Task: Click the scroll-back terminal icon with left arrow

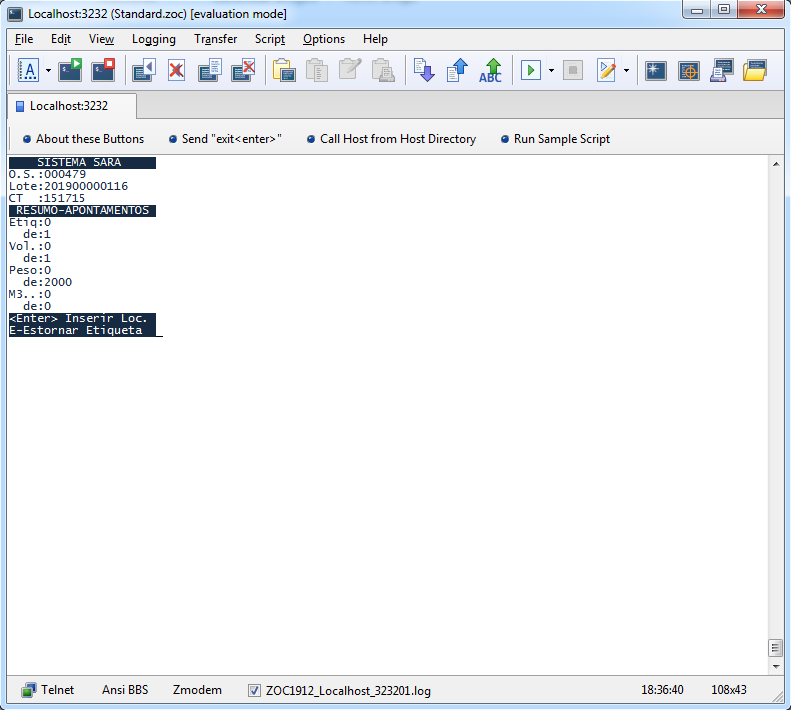Action: (x=144, y=70)
